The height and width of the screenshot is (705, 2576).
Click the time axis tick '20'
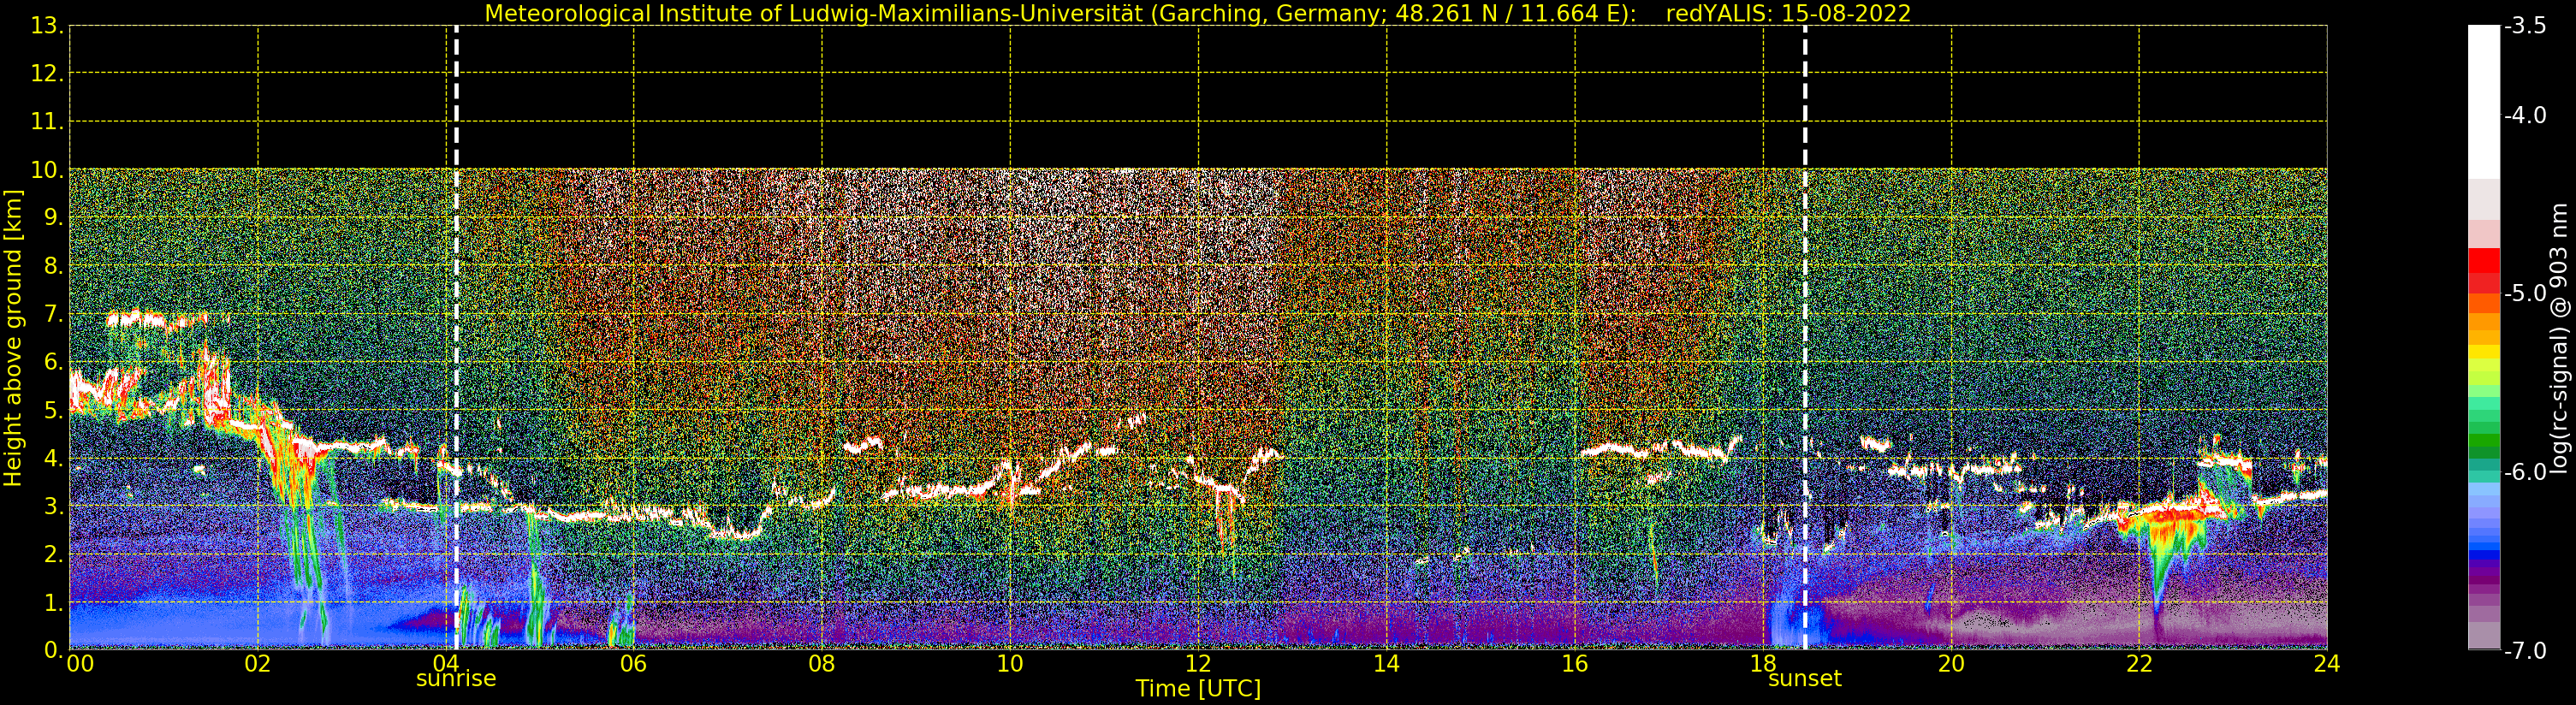click(x=1951, y=664)
